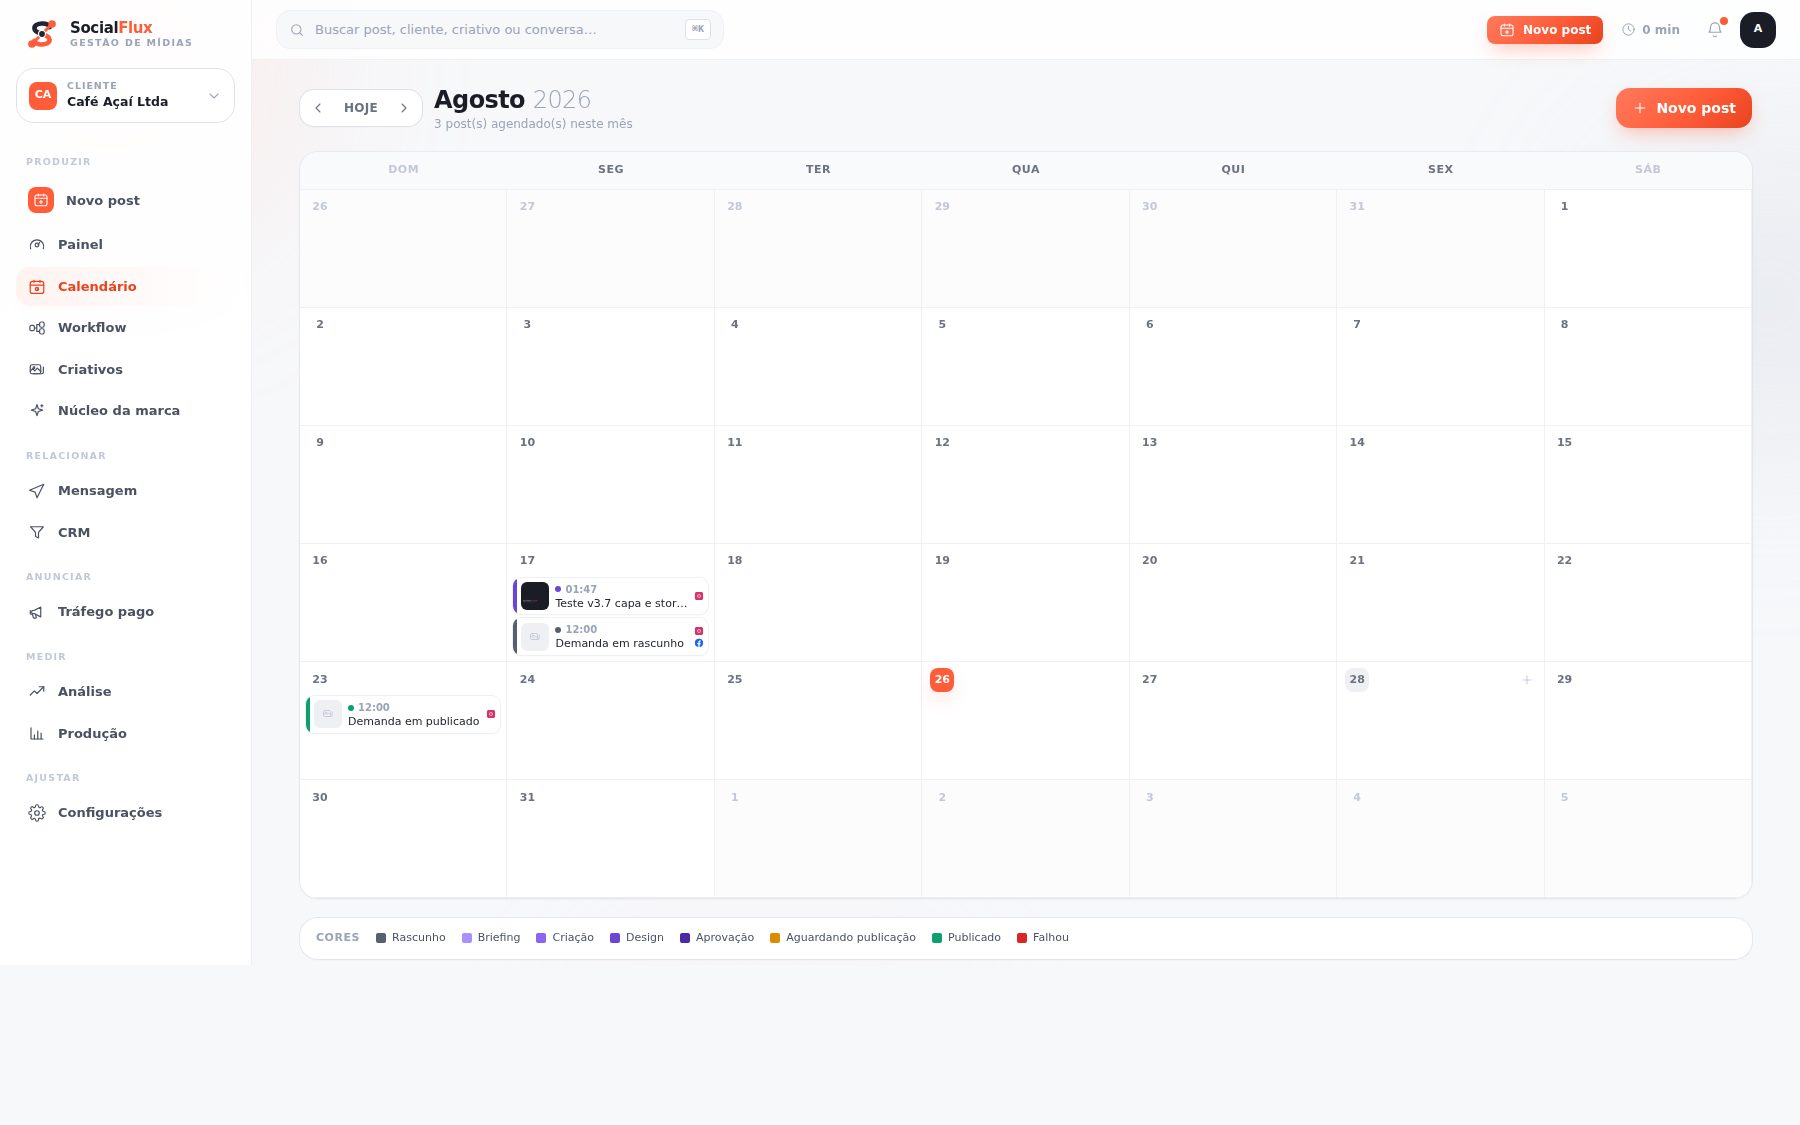
Task: Focus the Buscar post search field
Action: point(500,30)
